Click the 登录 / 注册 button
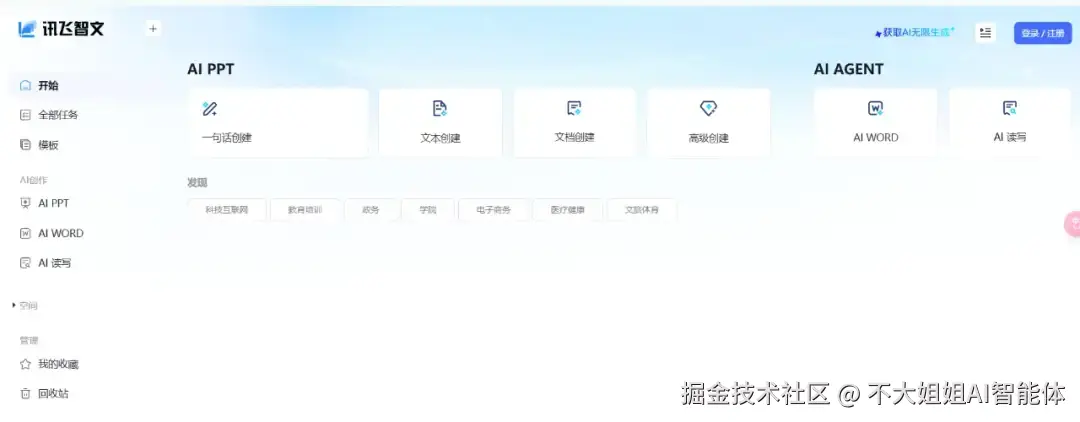The image size is (1080, 422). pyautogui.click(x=1042, y=33)
